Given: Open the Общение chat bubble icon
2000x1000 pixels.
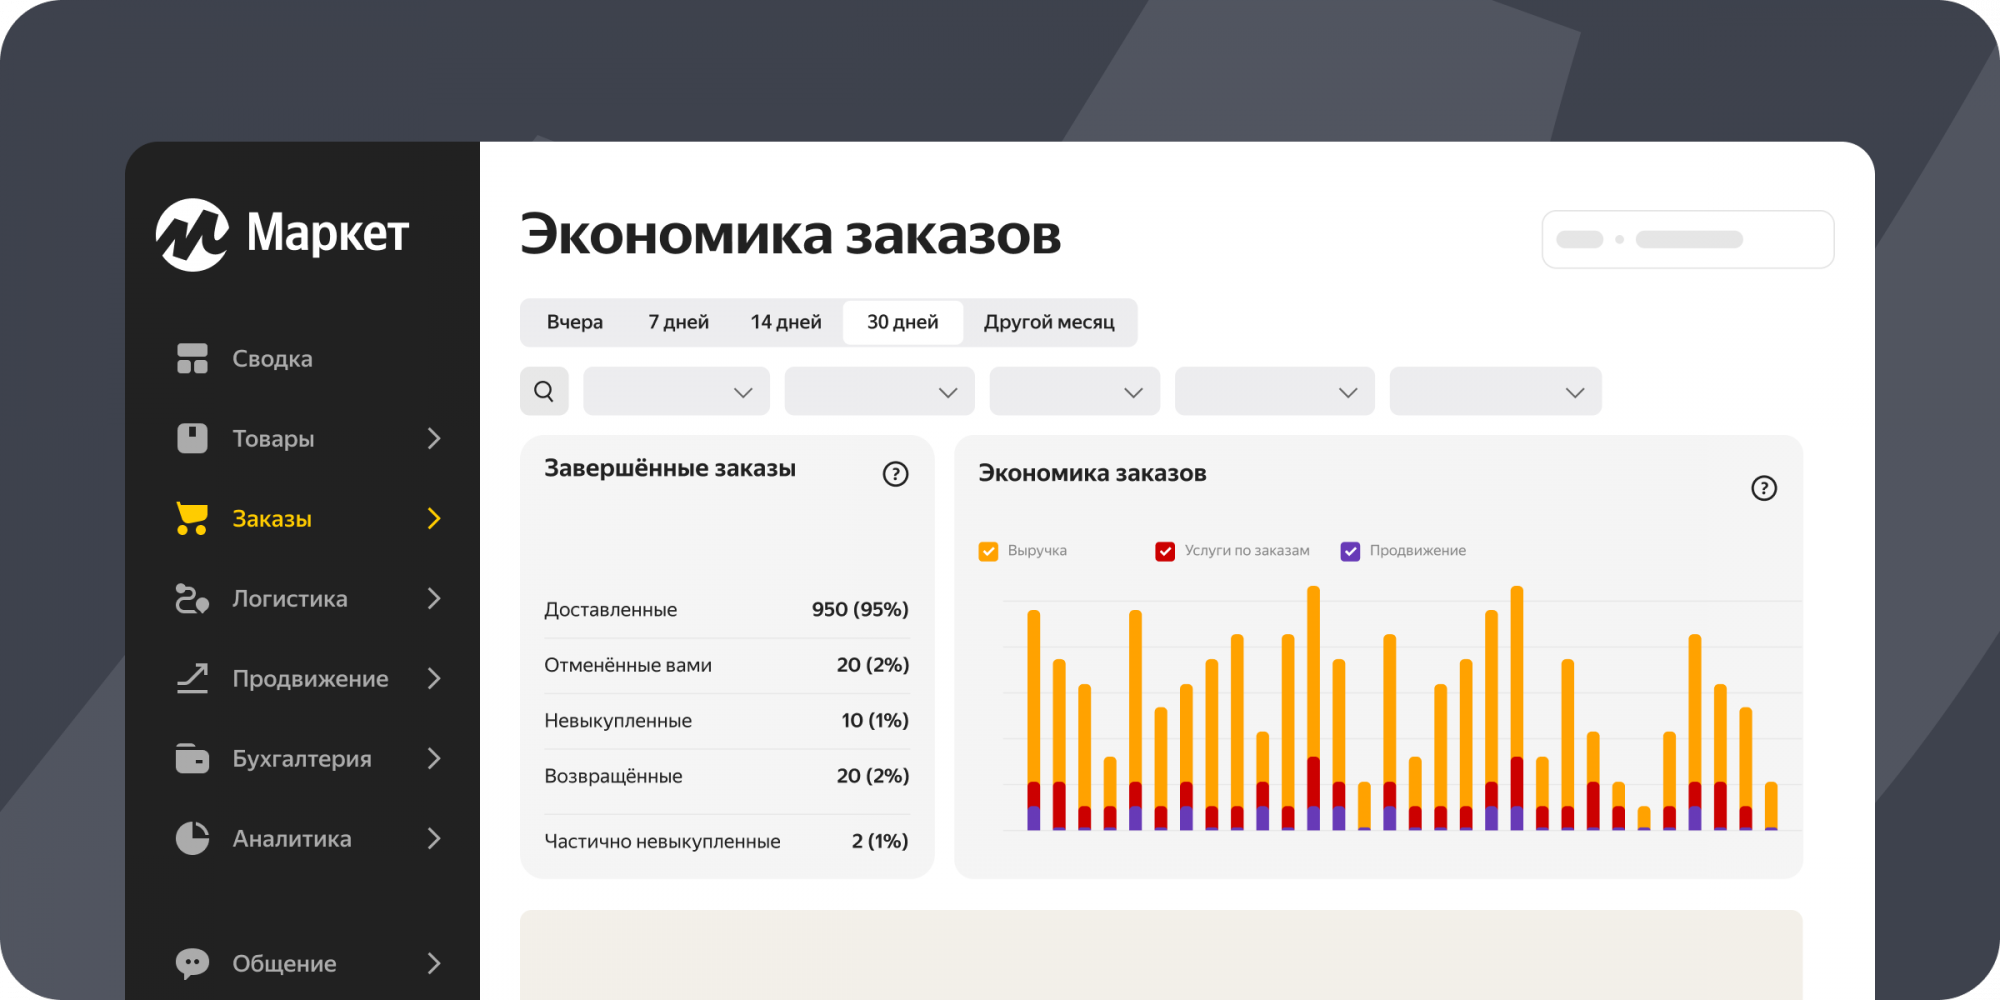Looking at the screenshot, I should click(192, 963).
